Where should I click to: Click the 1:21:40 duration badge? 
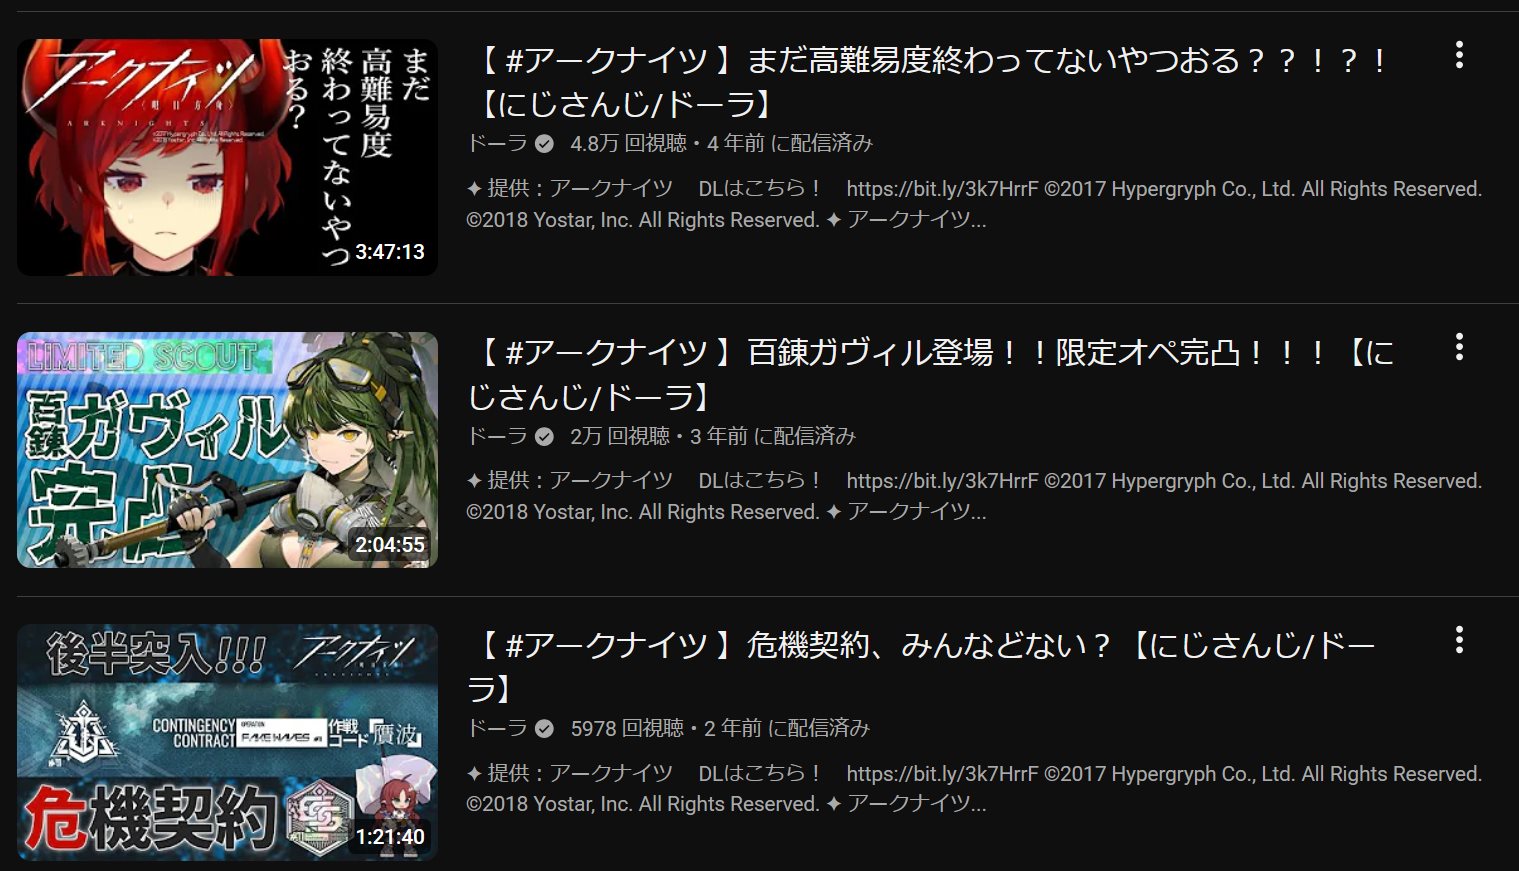click(x=390, y=837)
